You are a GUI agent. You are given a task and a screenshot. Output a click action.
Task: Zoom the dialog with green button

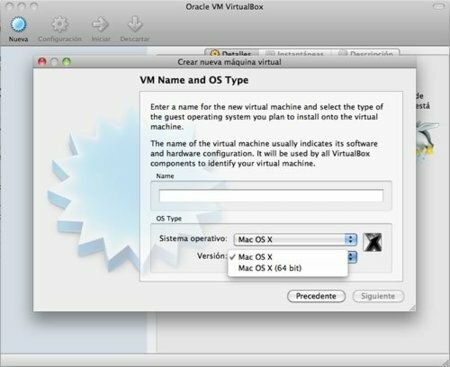point(67,62)
